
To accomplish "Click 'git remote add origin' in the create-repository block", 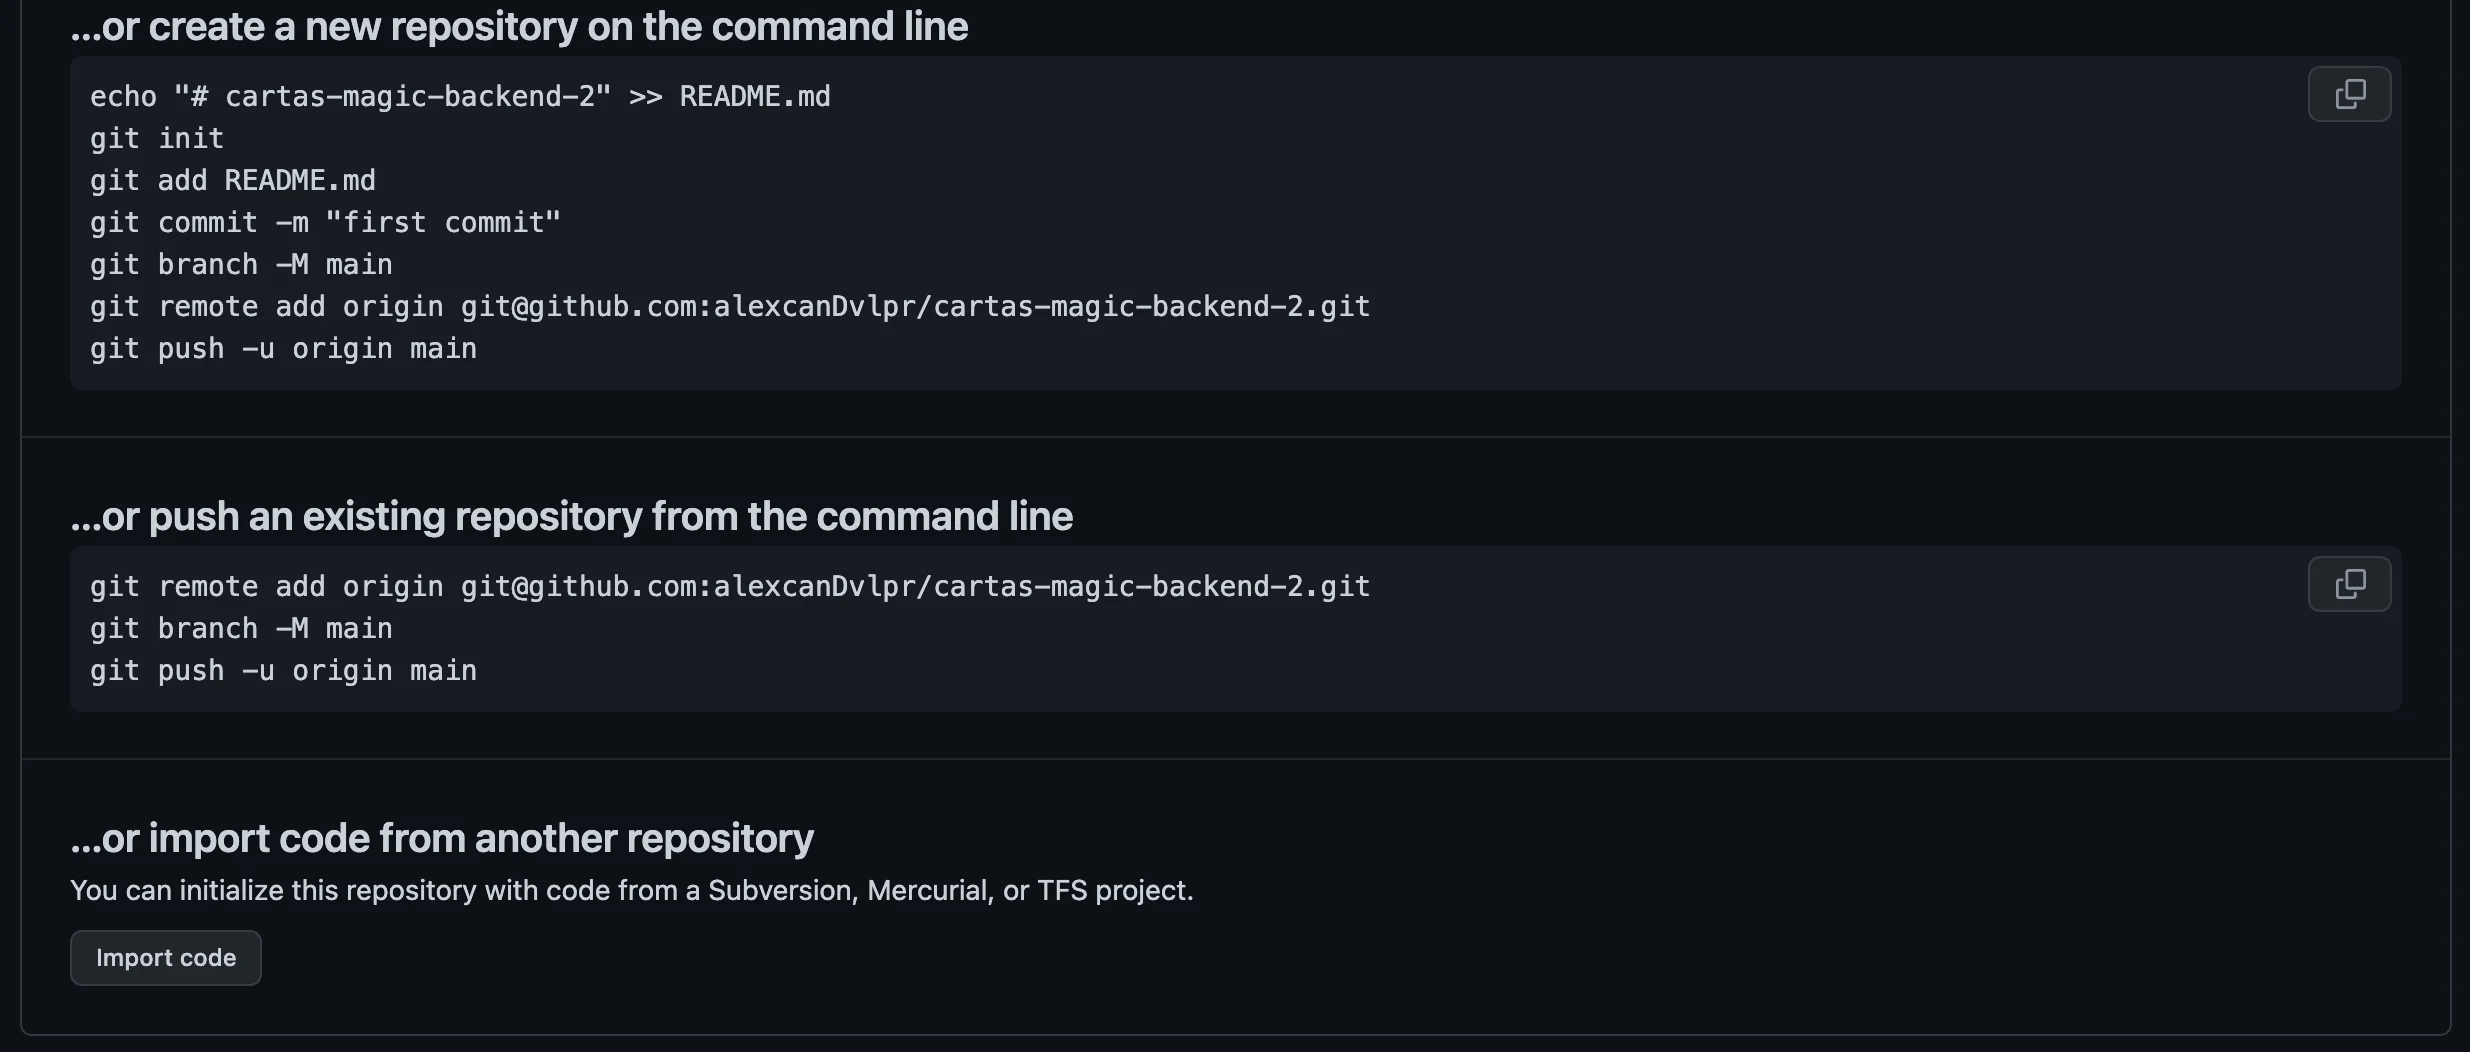I will [x=266, y=307].
